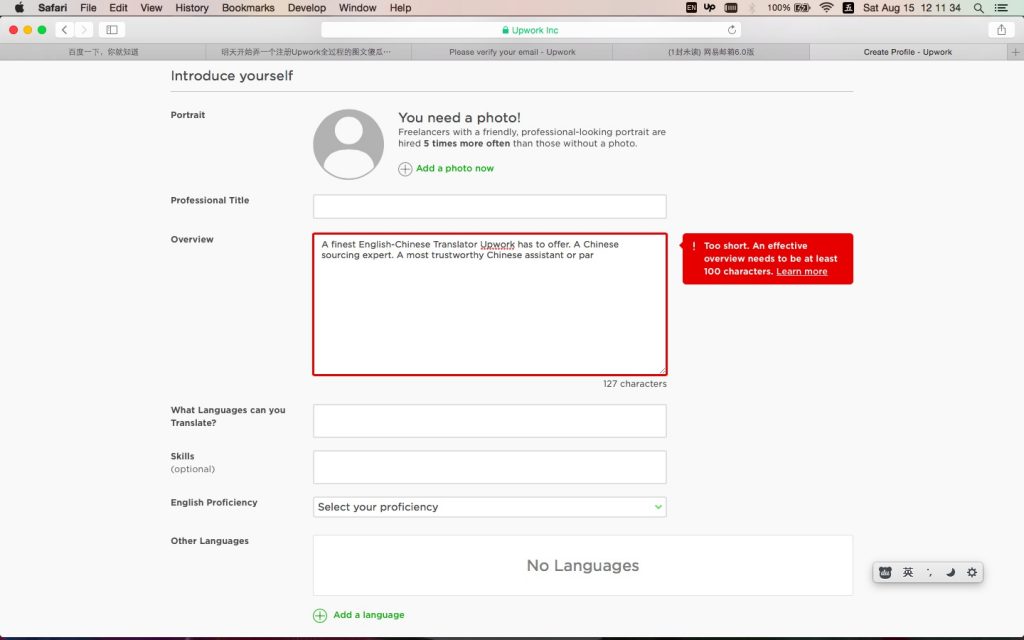The image size is (1024, 640).
Task: Switch to the 网易邮箱6.0版 tab
Action: point(711,52)
